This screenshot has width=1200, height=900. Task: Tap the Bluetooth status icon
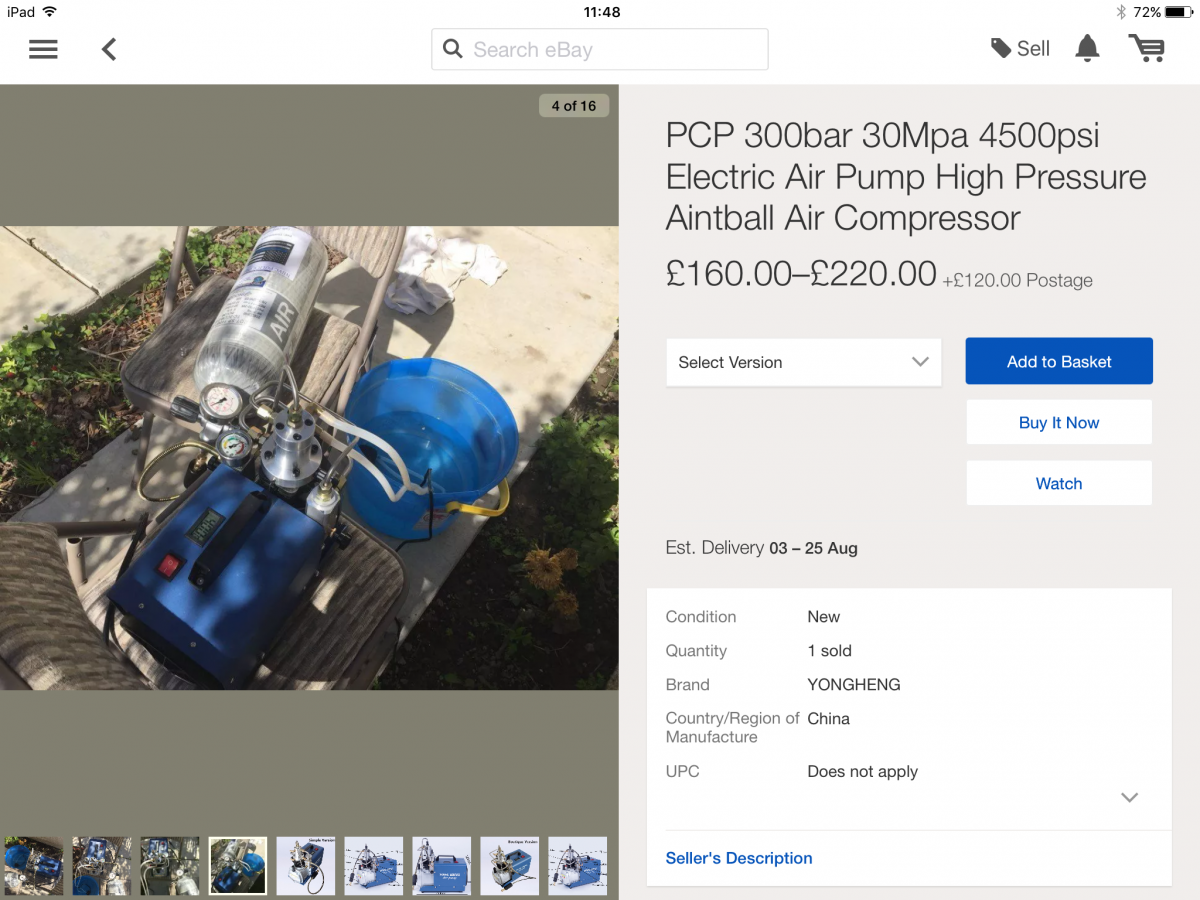pyautogui.click(x=1121, y=12)
